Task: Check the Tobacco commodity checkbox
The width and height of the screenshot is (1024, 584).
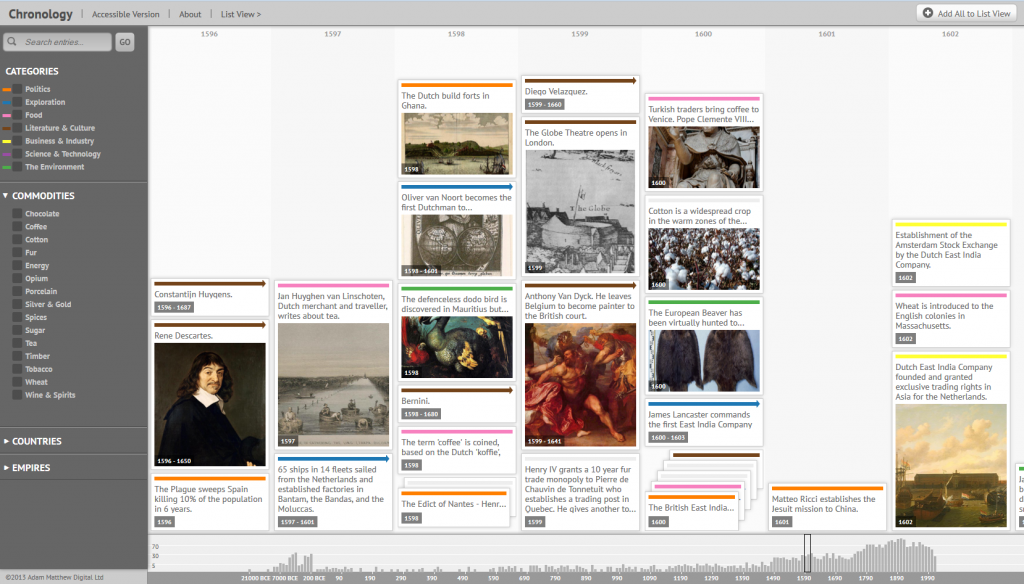Action: [x=18, y=369]
